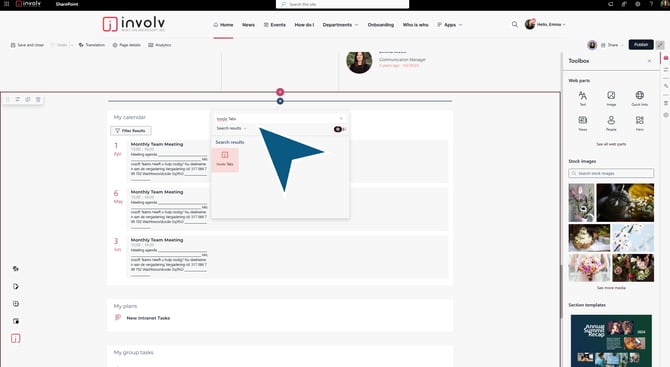Open the settings gear in top bar
This screenshot has width=670, height=367.
[638, 4]
